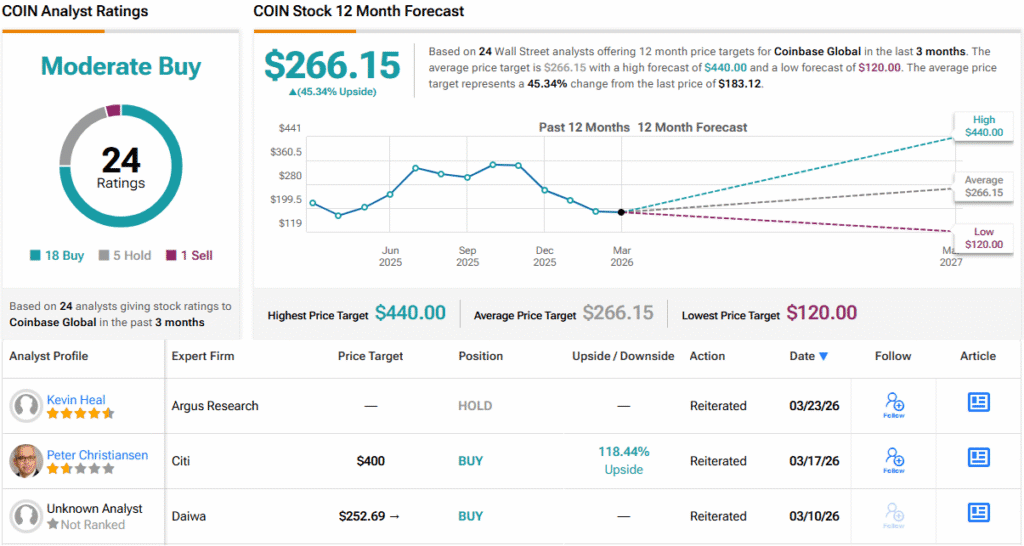Click Highest Price Target $440.00 value
Viewport: 1024px width, 546px height.
coord(410,313)
